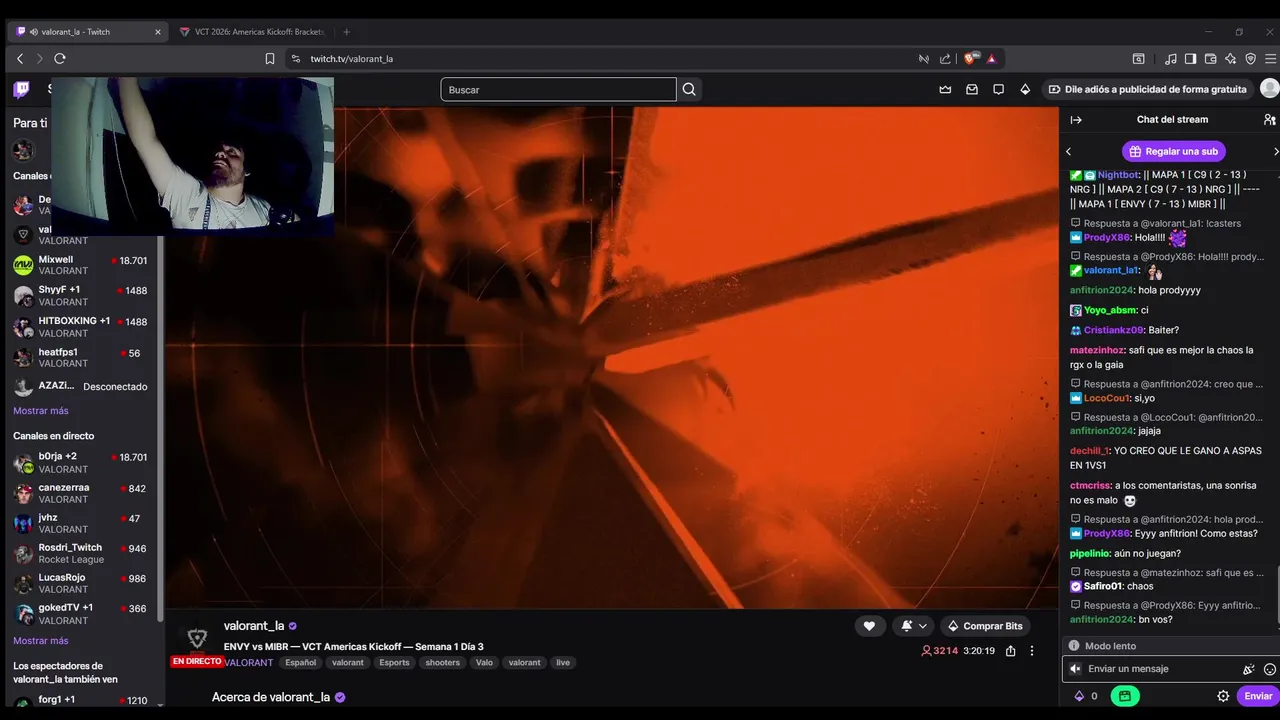Viewport: 1280px width, 720px height.
Task: Send the chat message with 'Enviar'
Action: 1258,696
